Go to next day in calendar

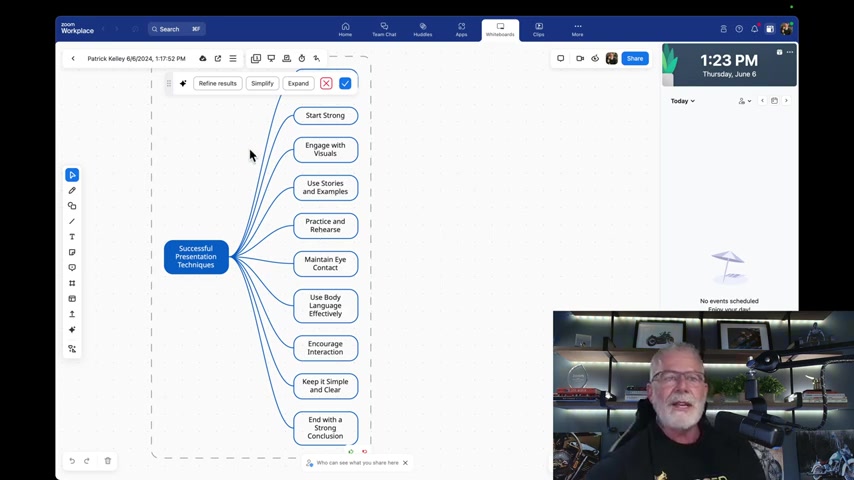pyautogui.click(x=786, y=101)
